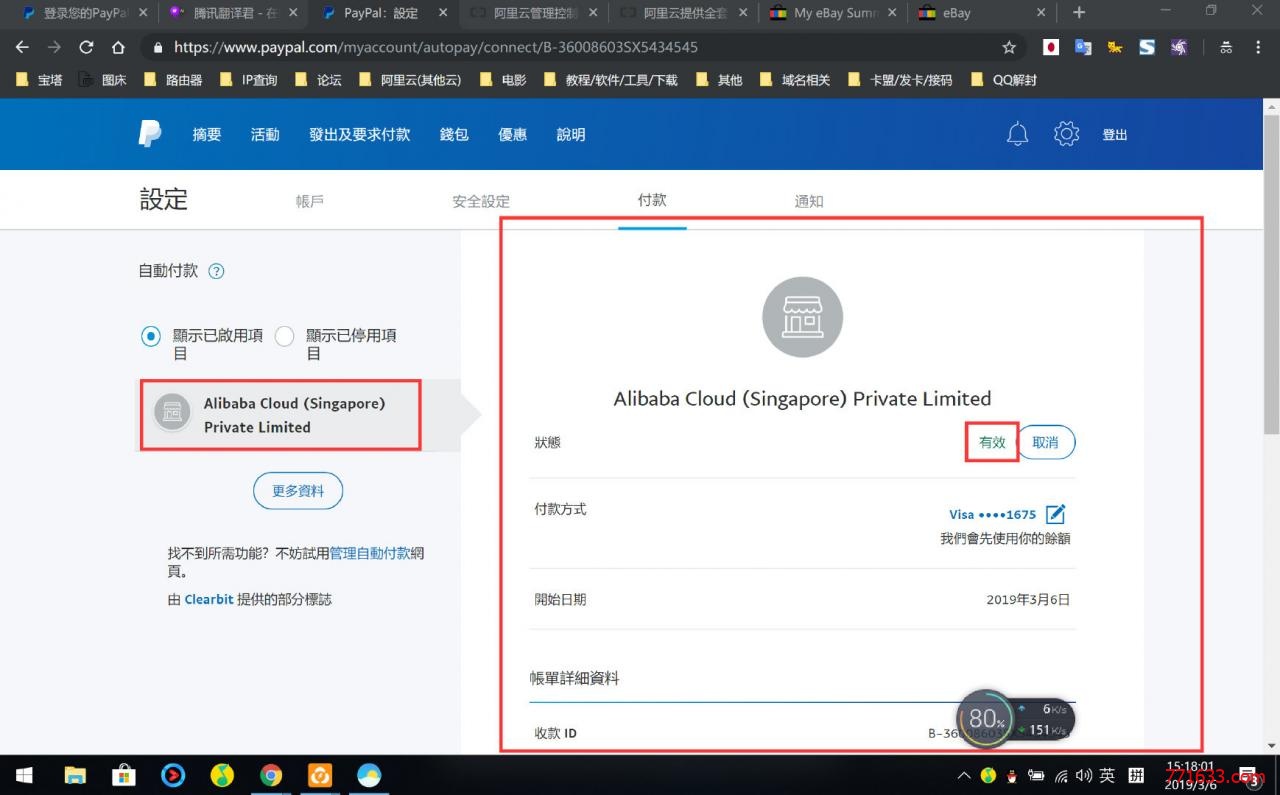1280x795 pixels.
Task: Open 發出及要求付款 menu item
Action: point(360,134)
